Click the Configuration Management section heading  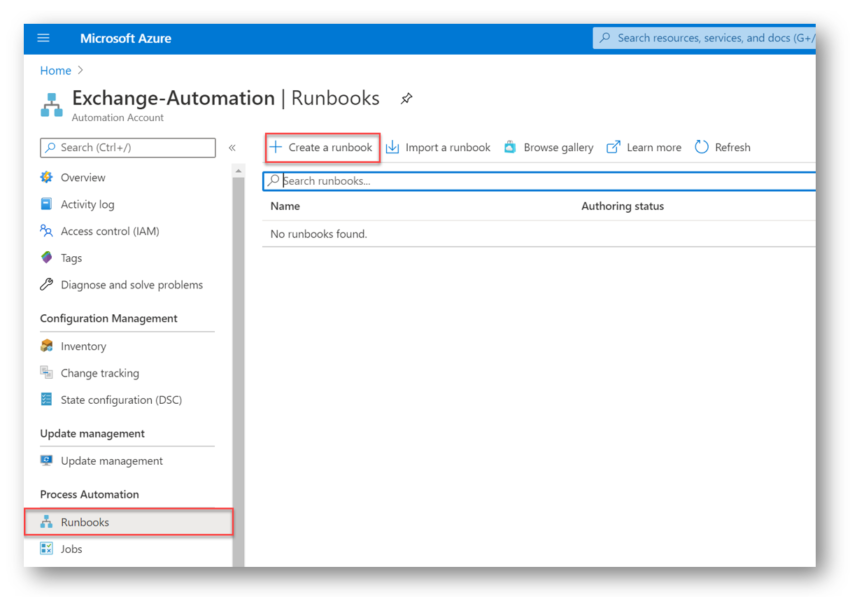pyautogui.click(x=108, y=318)
